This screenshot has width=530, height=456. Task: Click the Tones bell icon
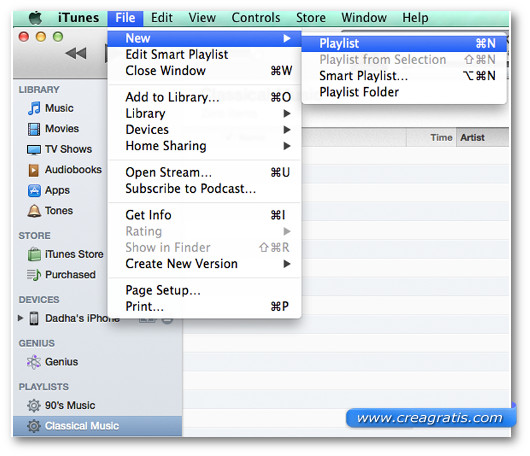pos(34,211)
